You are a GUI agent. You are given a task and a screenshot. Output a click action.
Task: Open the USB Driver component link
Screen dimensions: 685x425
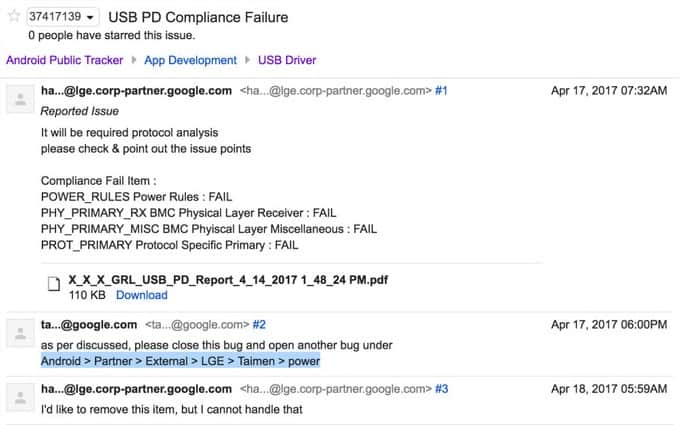(287, 60)
